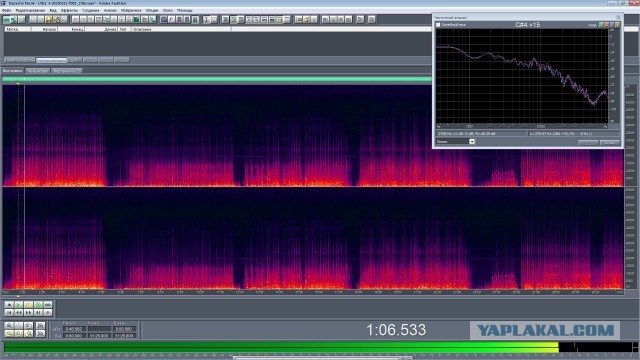
Task: Click the horizontal scrollbar at window bottom
Action: 322,358
